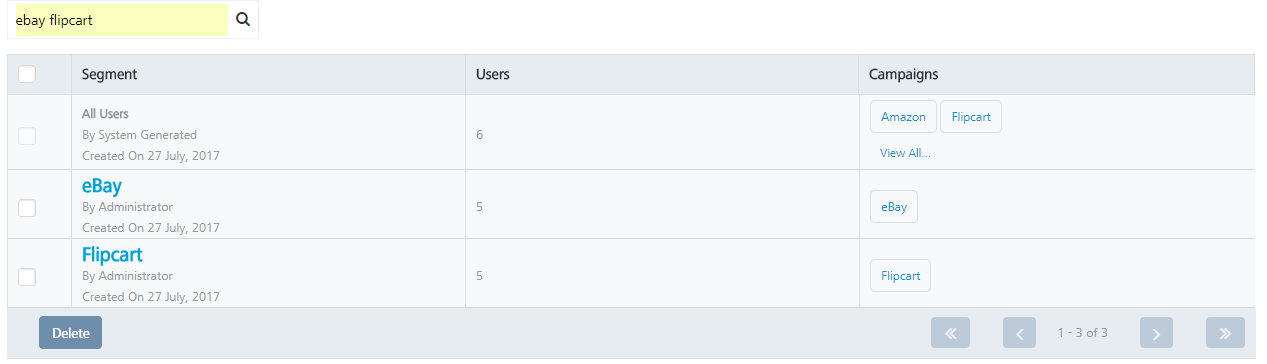The height and width of the screenshot is (364, 1267).
Task: Open Flipcart campaign tag in All Users row
Action: pos(971,117)
